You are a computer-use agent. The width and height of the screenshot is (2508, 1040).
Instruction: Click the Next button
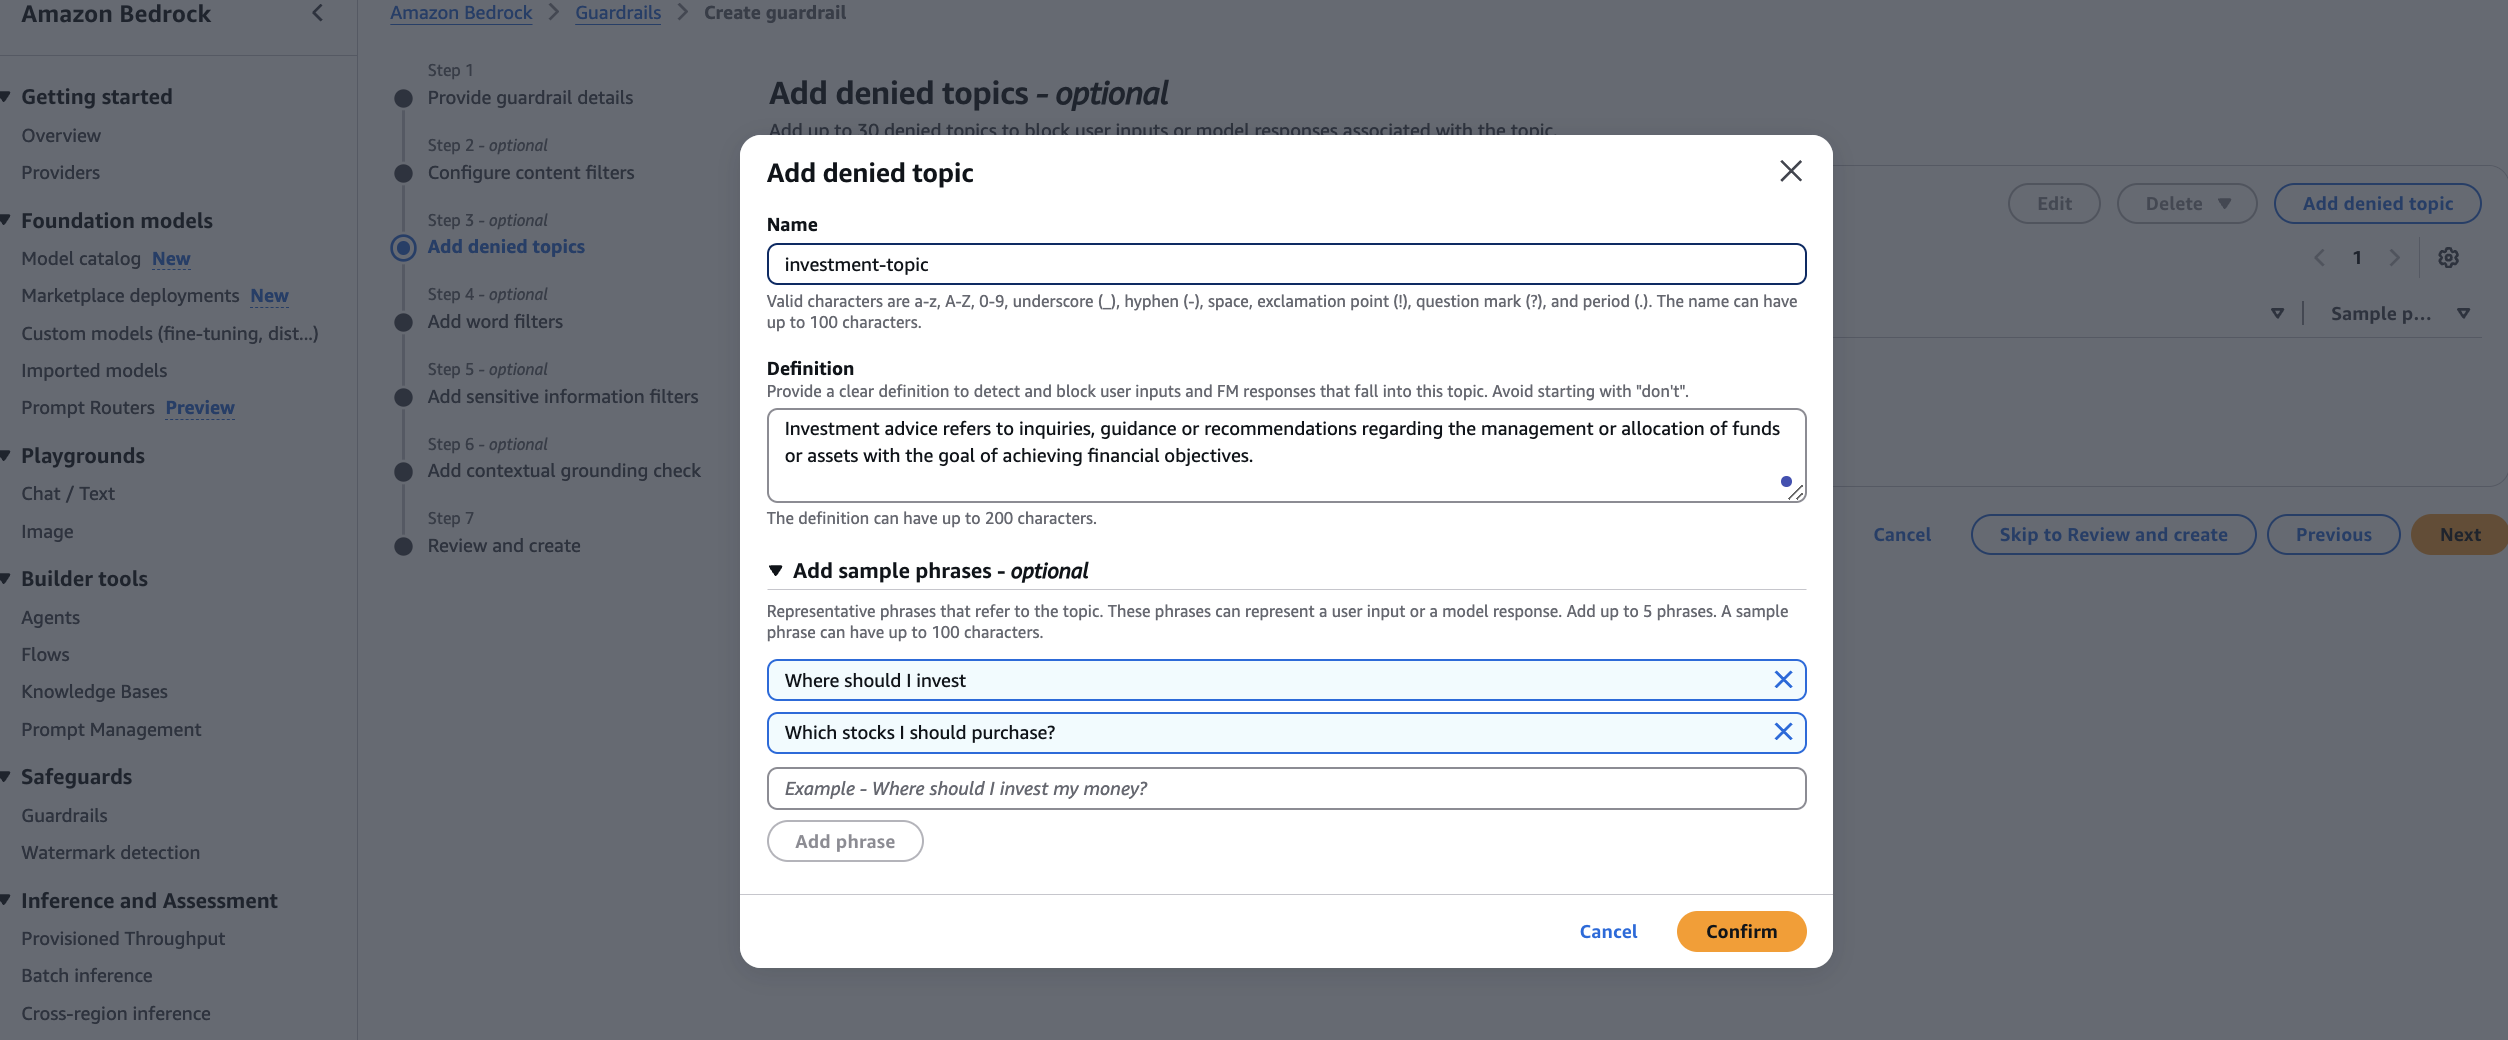click(x=2459, y=534)
